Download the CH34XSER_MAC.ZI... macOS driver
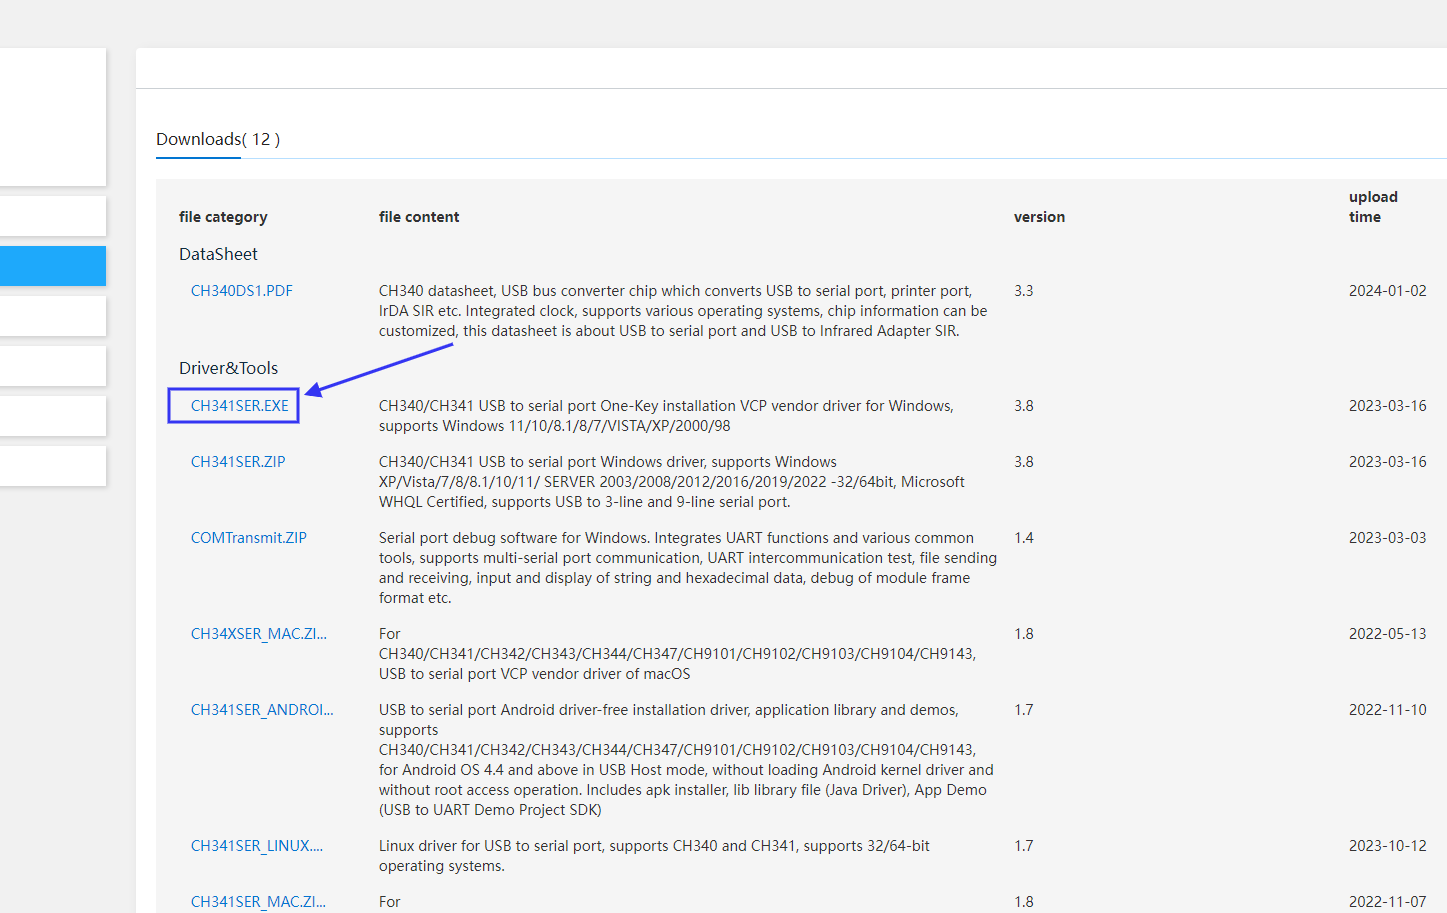Image resolution: width=1447 pixels, height=913 pixels. click(258, 634)
